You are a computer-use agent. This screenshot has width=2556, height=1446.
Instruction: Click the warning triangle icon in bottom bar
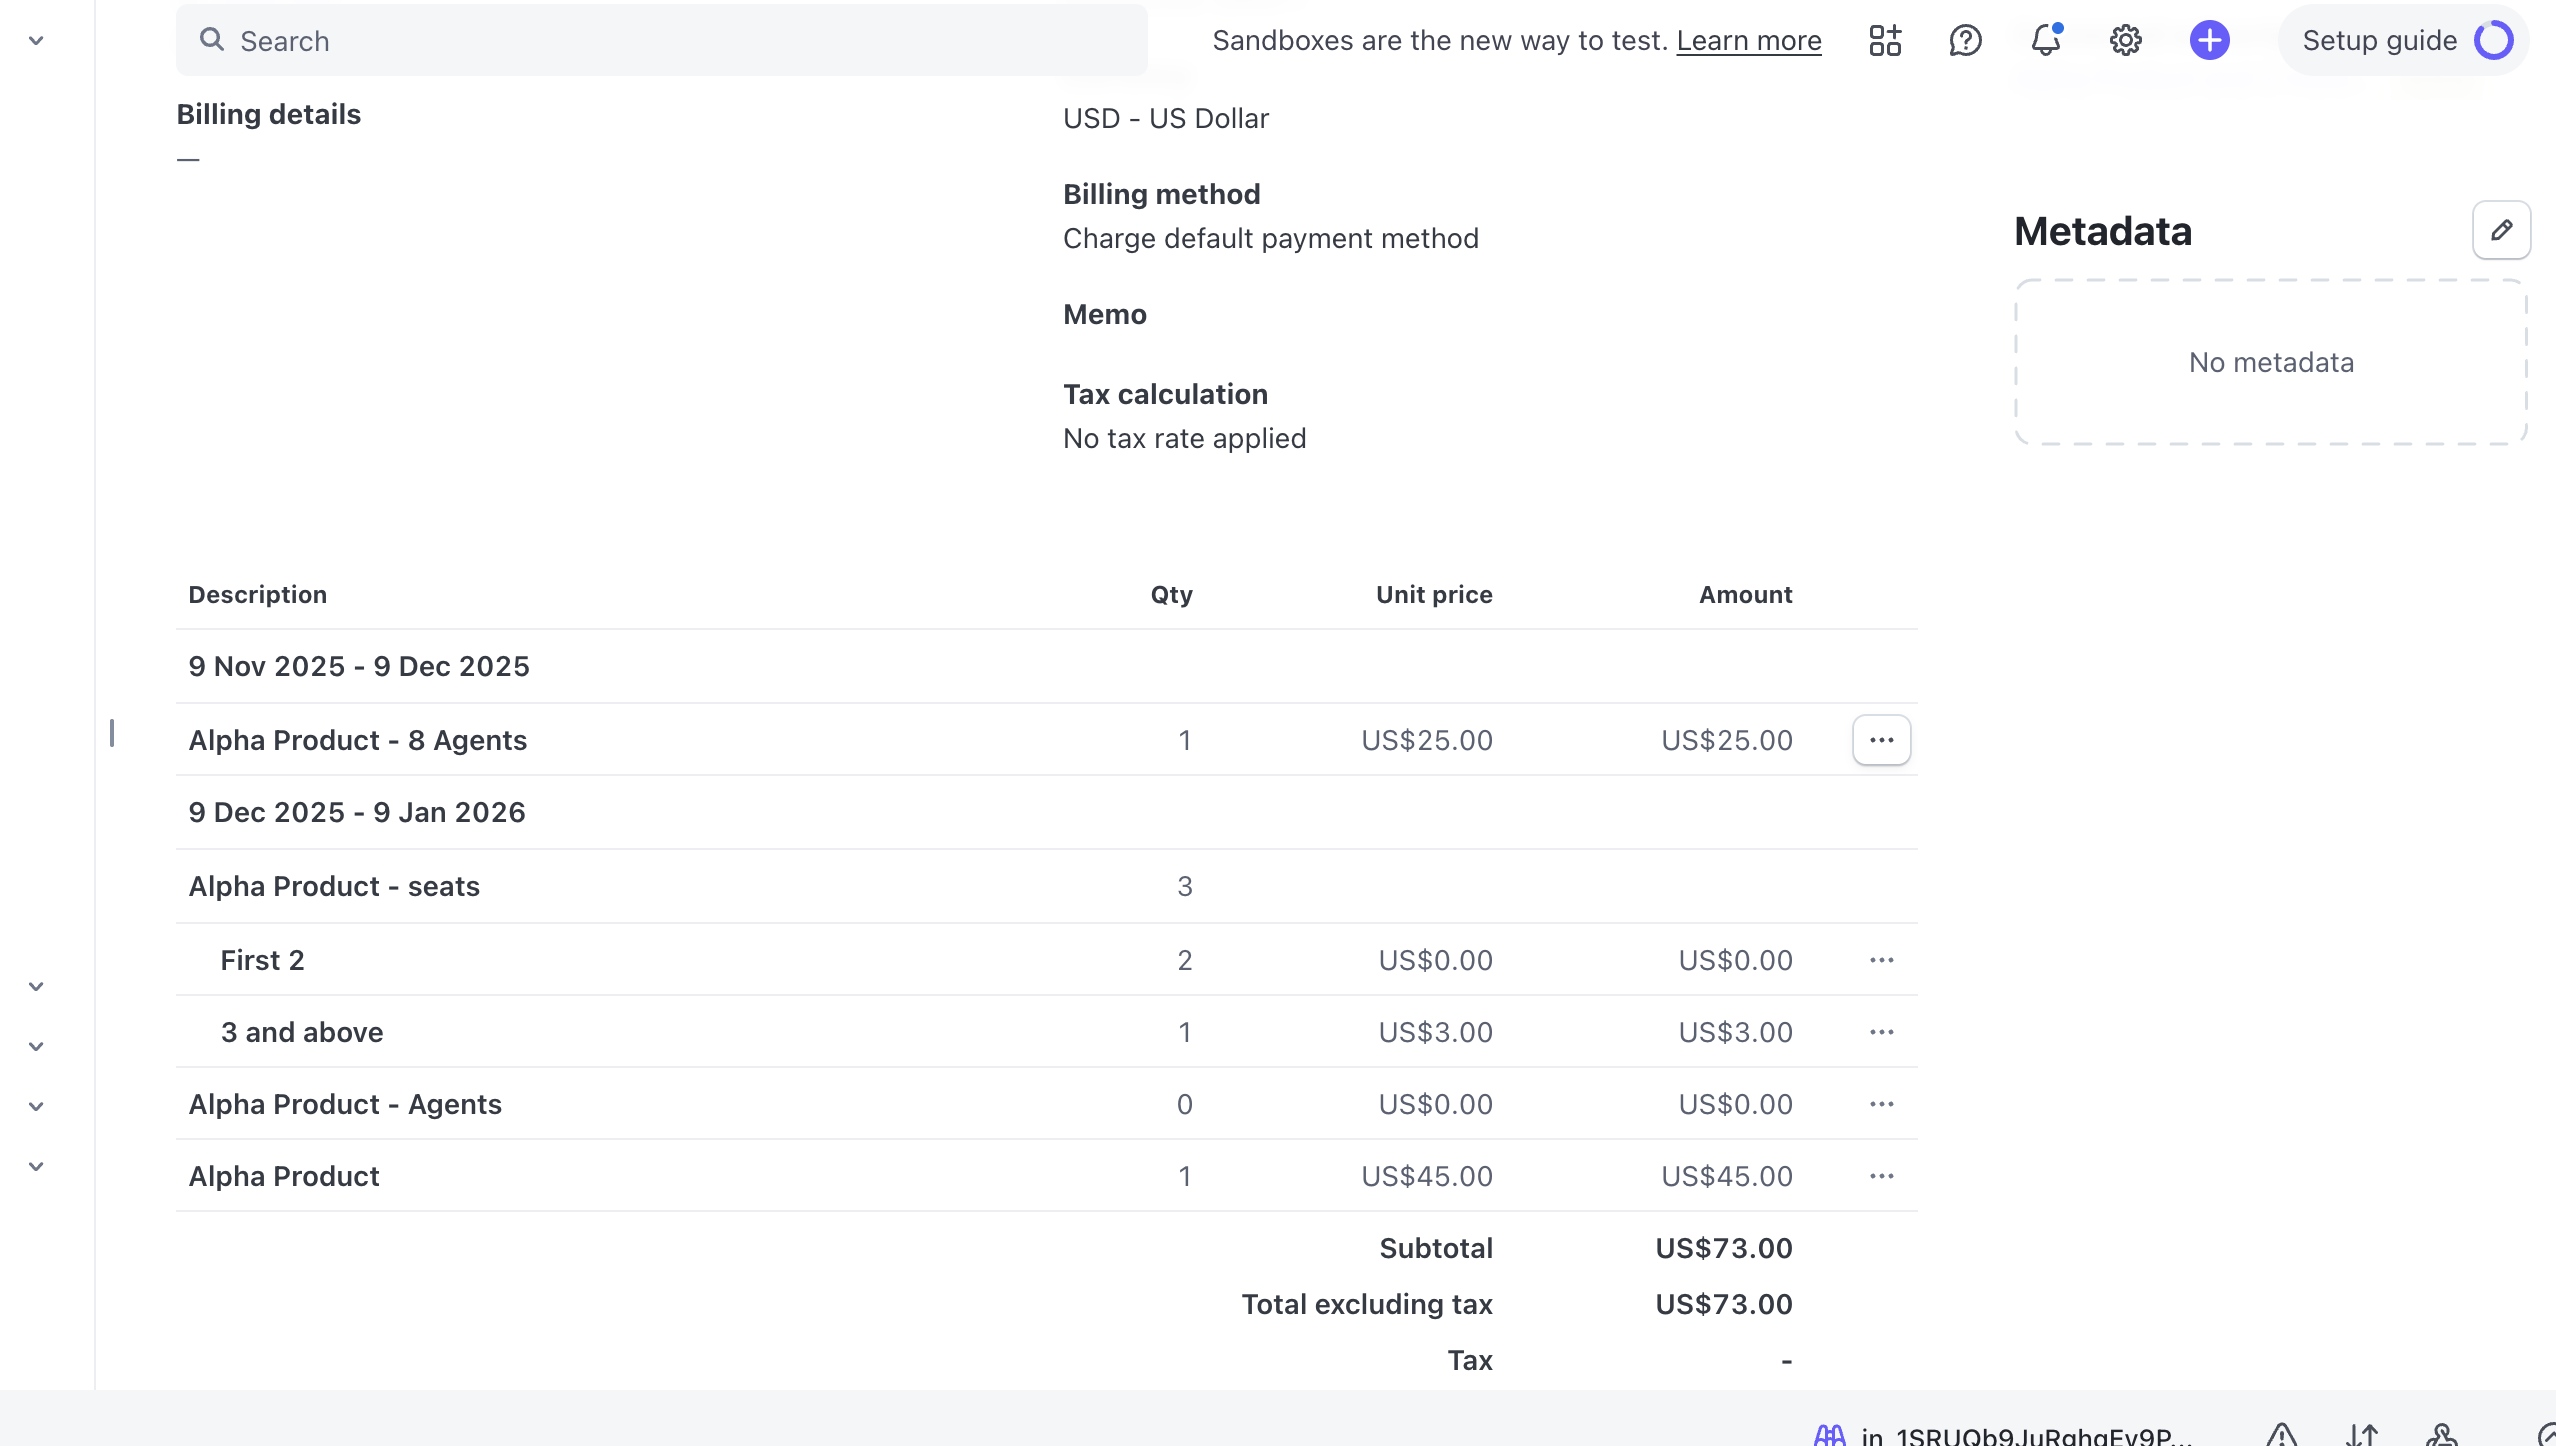(2281, 1435)
